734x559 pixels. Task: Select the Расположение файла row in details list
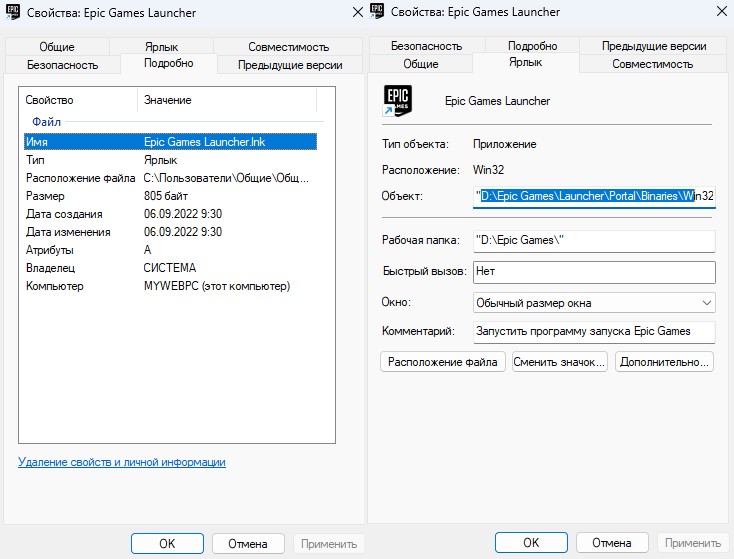coord(170,178)
